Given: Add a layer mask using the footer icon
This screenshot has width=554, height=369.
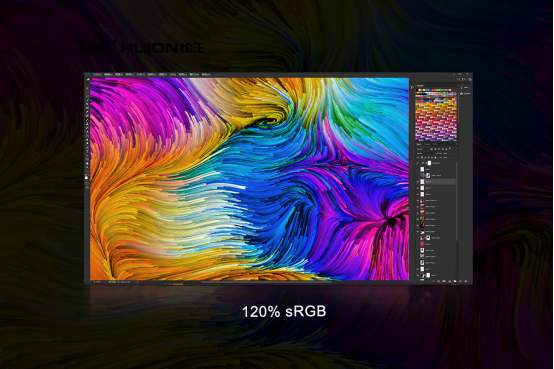Looking at the screenshot, I should click(x=444, y=281).
